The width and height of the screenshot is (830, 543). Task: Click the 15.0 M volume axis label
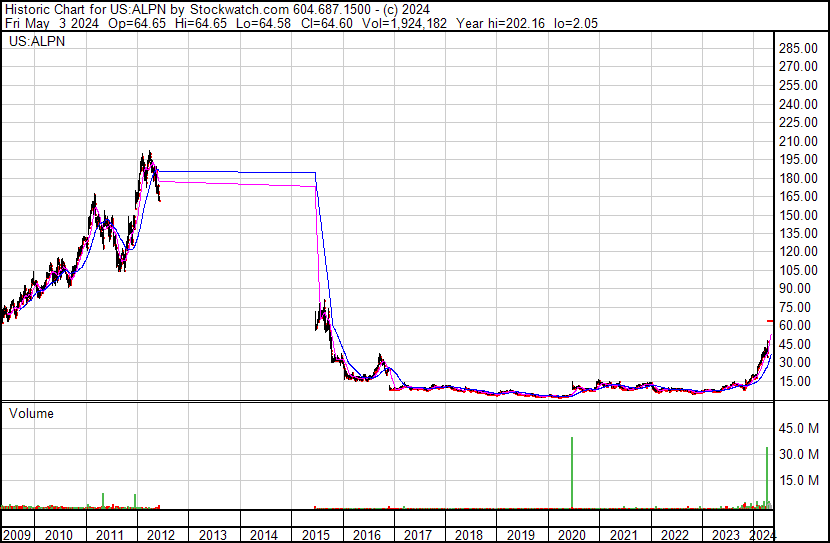(799, 480)
